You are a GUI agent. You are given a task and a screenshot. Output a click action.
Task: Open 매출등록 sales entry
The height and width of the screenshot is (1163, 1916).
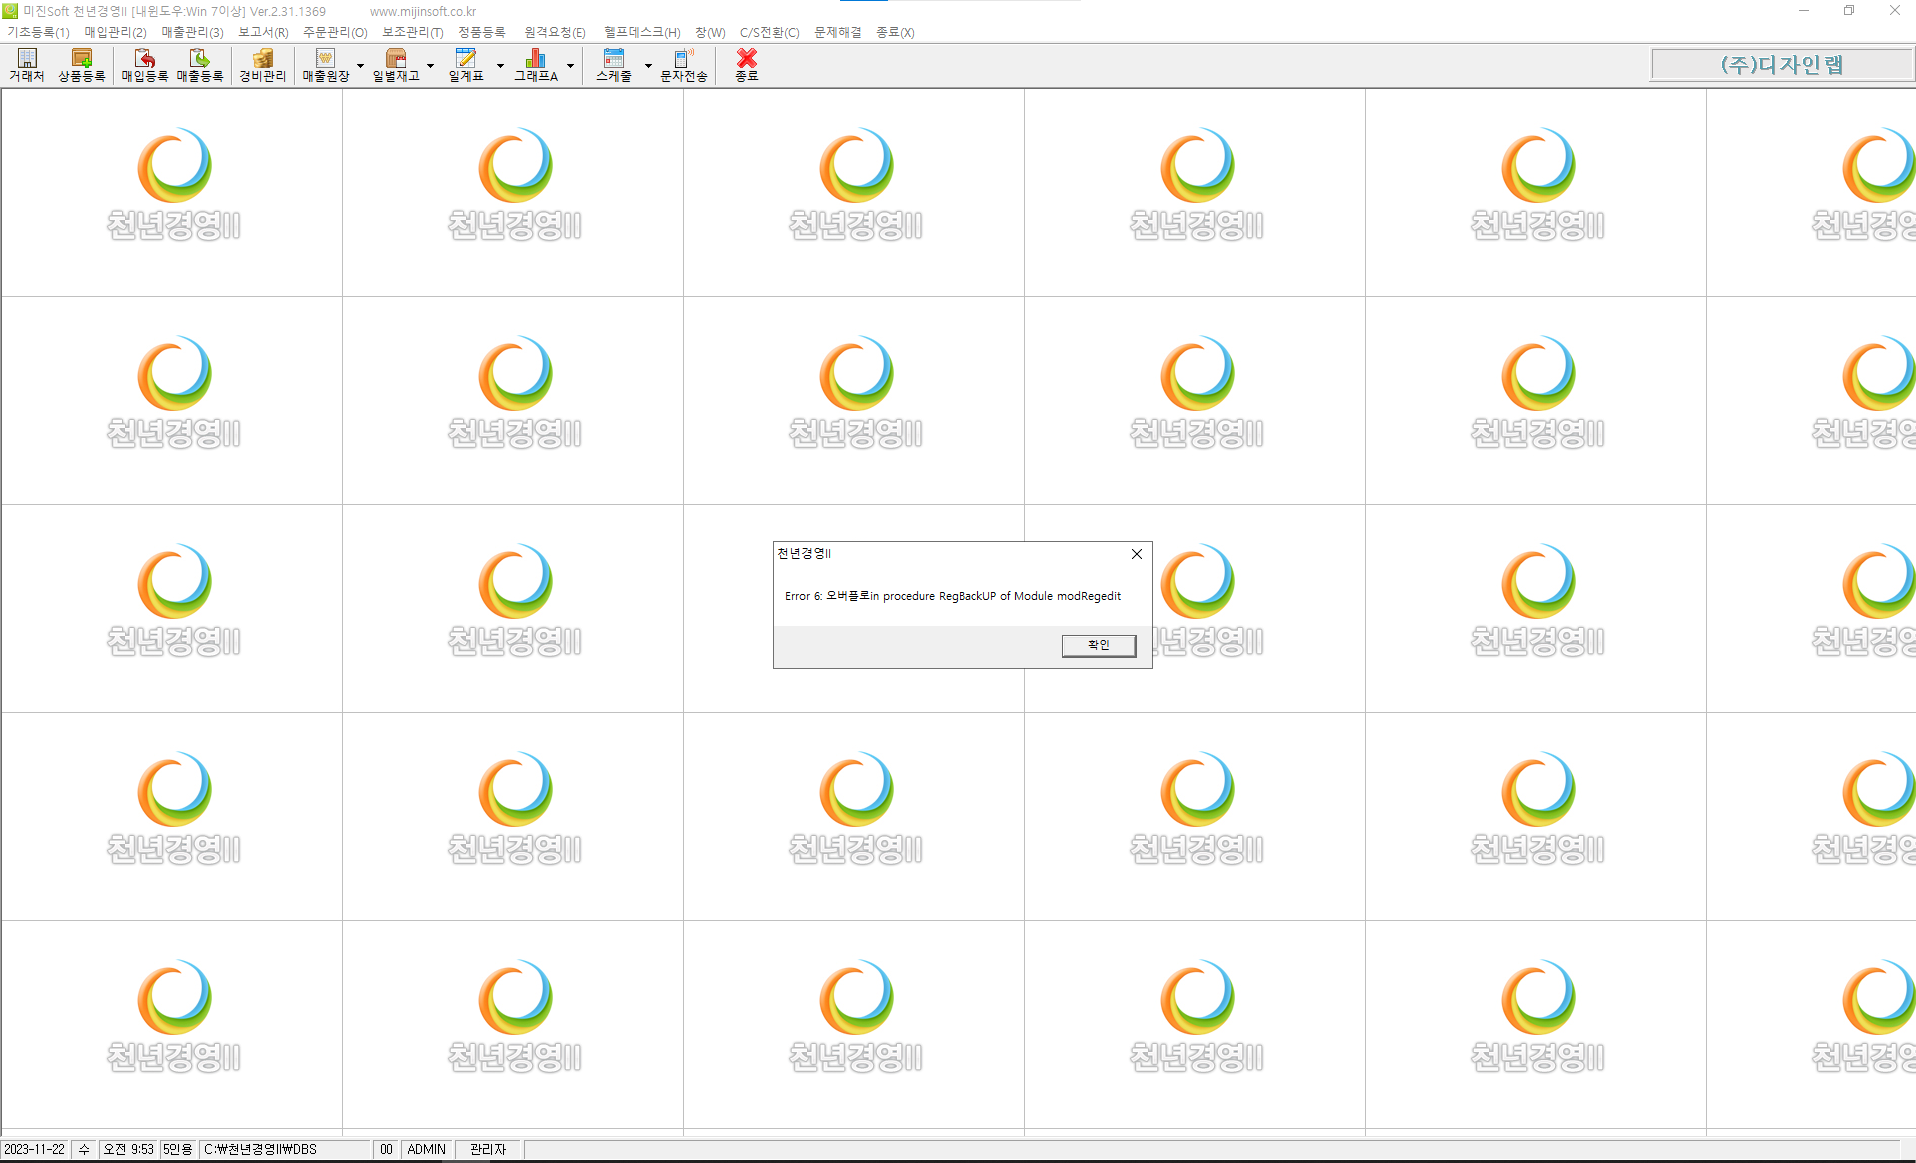coord(200,65)
